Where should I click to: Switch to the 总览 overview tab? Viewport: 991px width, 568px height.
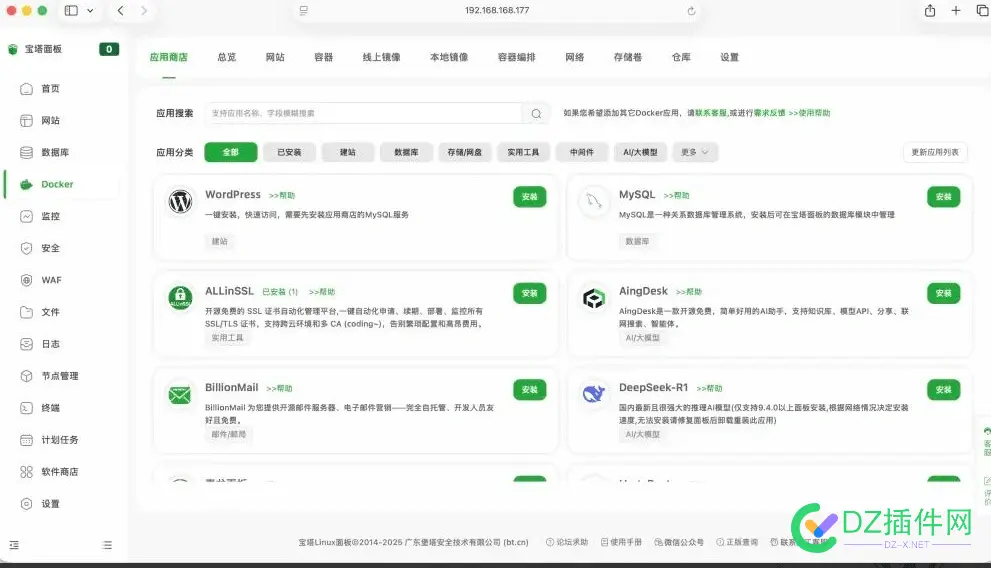point(226,57)
